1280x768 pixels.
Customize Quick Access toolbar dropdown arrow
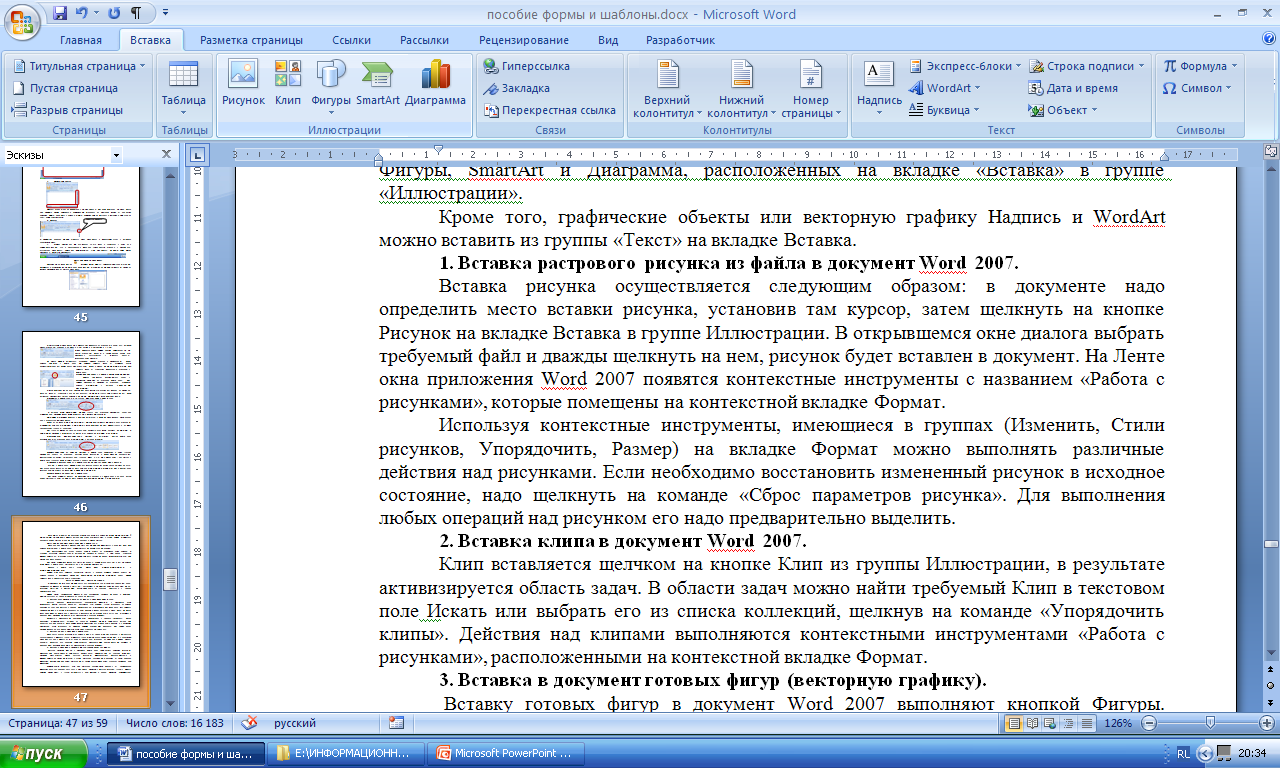164,14
